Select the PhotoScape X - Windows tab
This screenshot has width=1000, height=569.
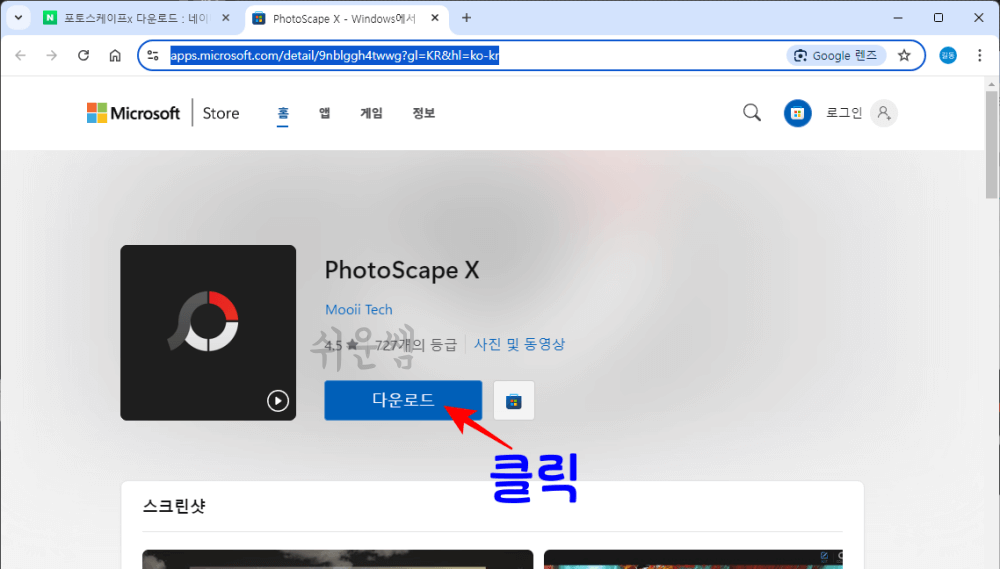click(344, 18)
